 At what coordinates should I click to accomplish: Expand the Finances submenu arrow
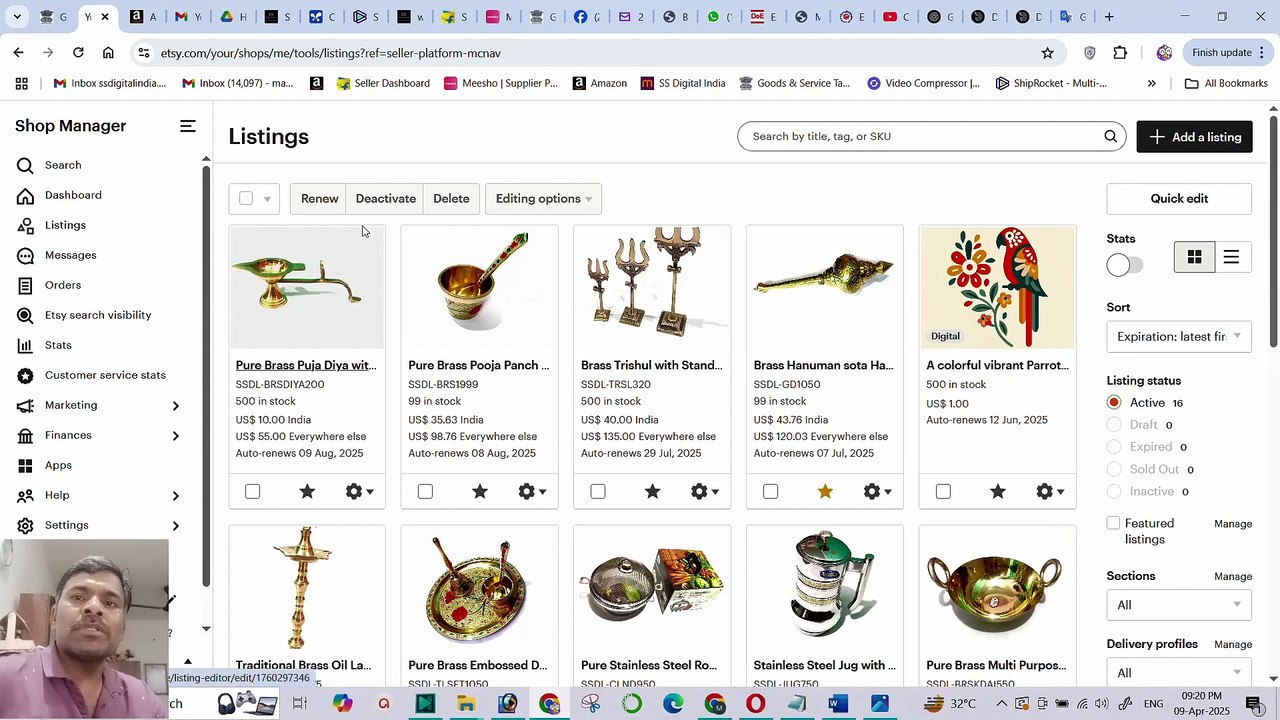coord(176,435)
